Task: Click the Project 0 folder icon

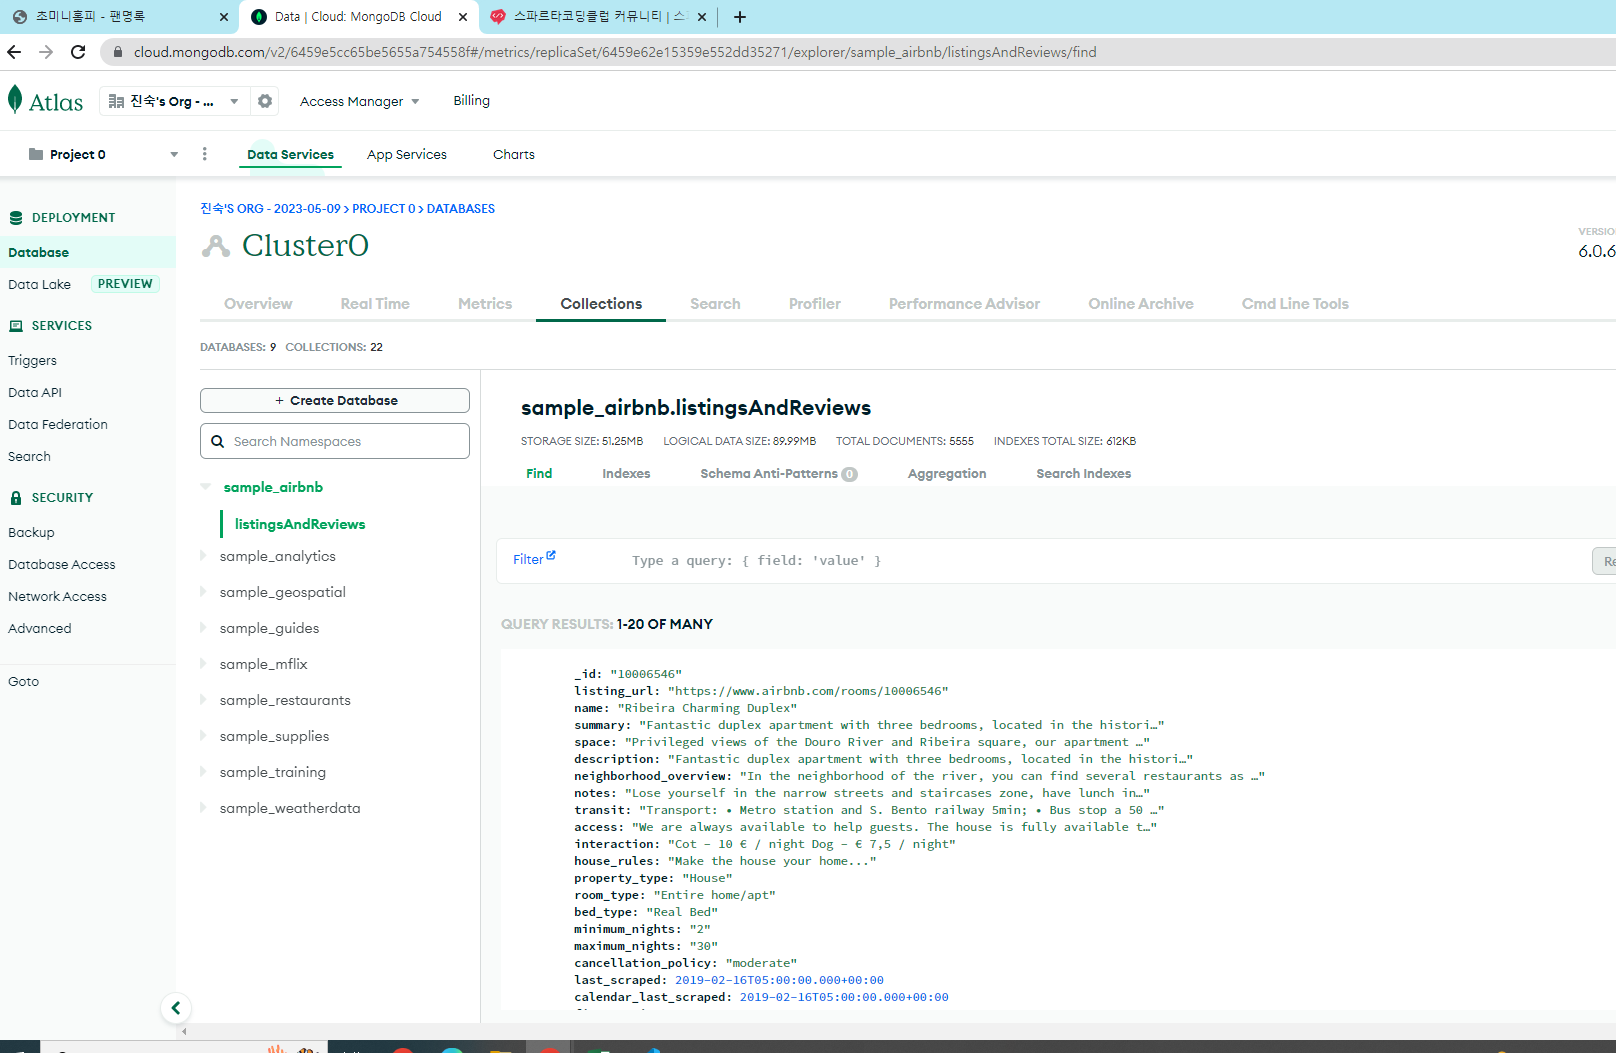Action: [x=36, y=154]
